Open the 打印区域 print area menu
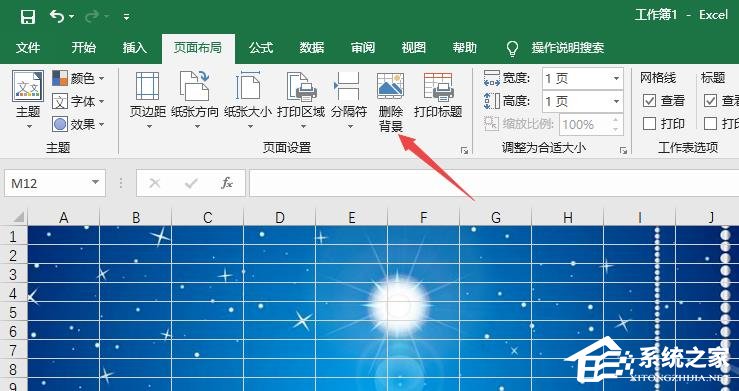This screenshot has width=739, height=391. pyautogui.click(x=301, y=100)
